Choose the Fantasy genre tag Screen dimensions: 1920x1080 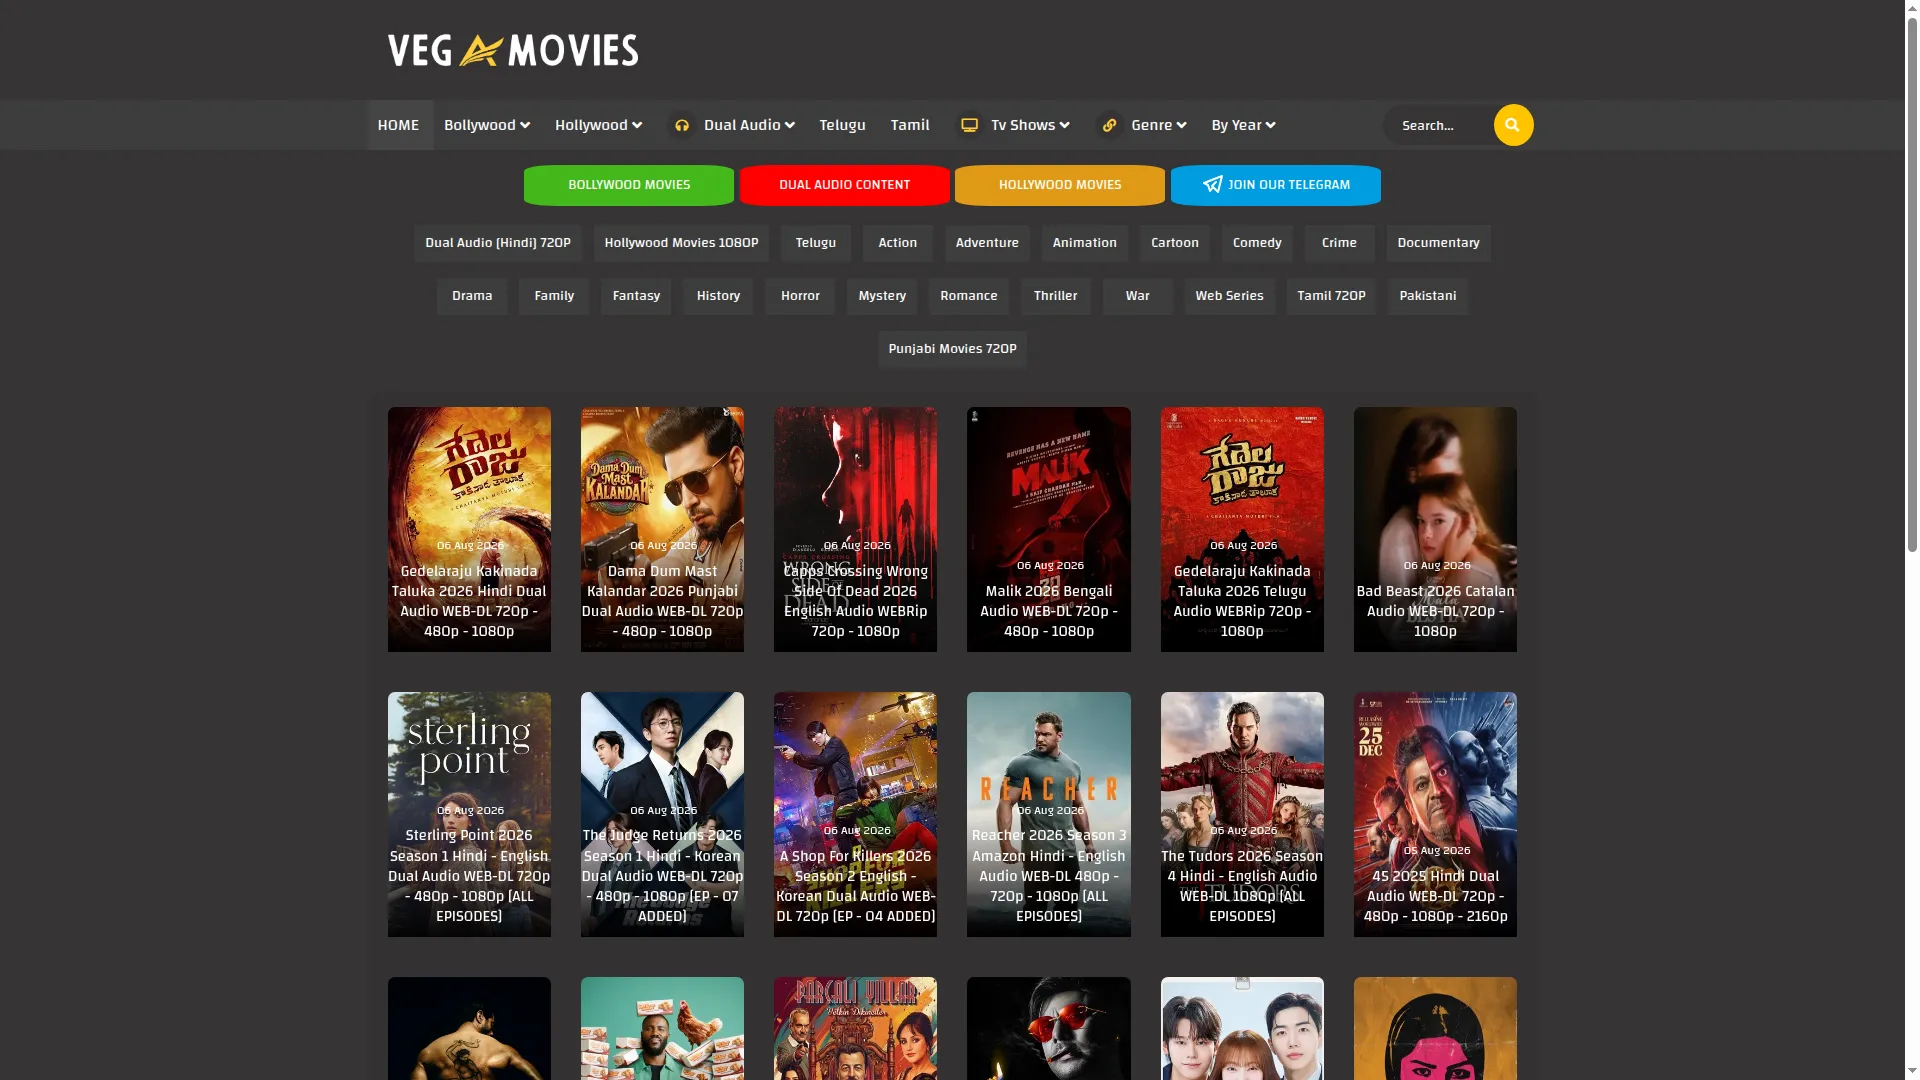(x=636, y=296)
